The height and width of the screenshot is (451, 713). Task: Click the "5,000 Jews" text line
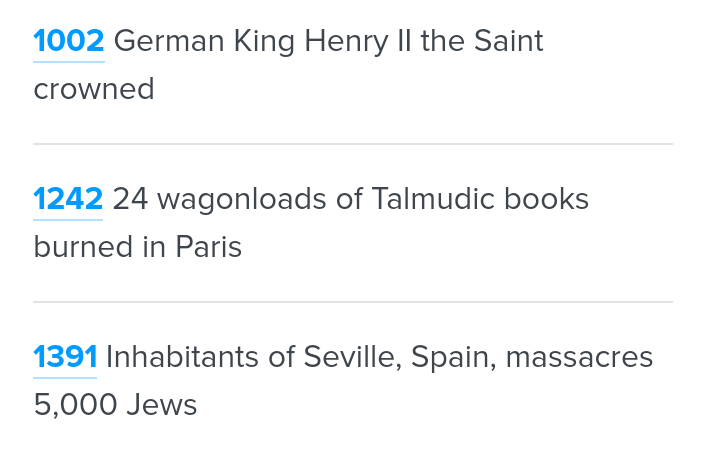tap(115, 405)
